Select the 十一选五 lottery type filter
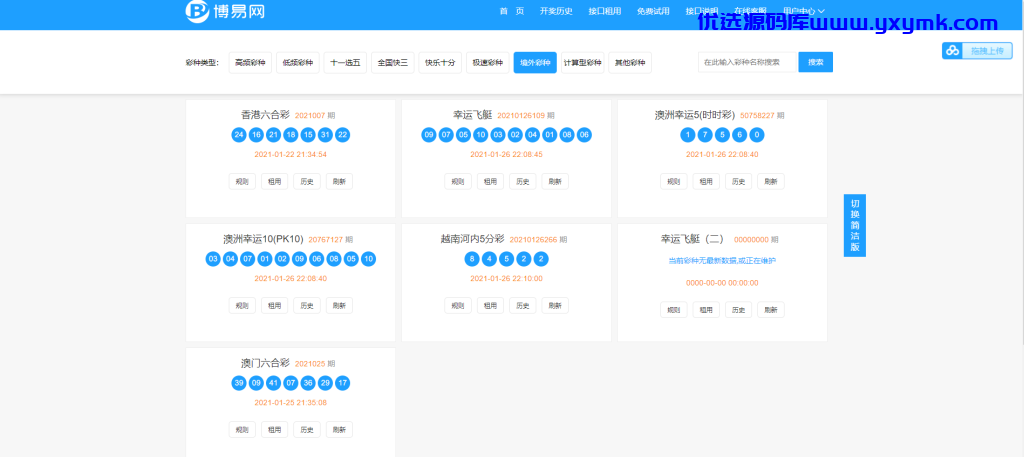 [x=345, y=63]
